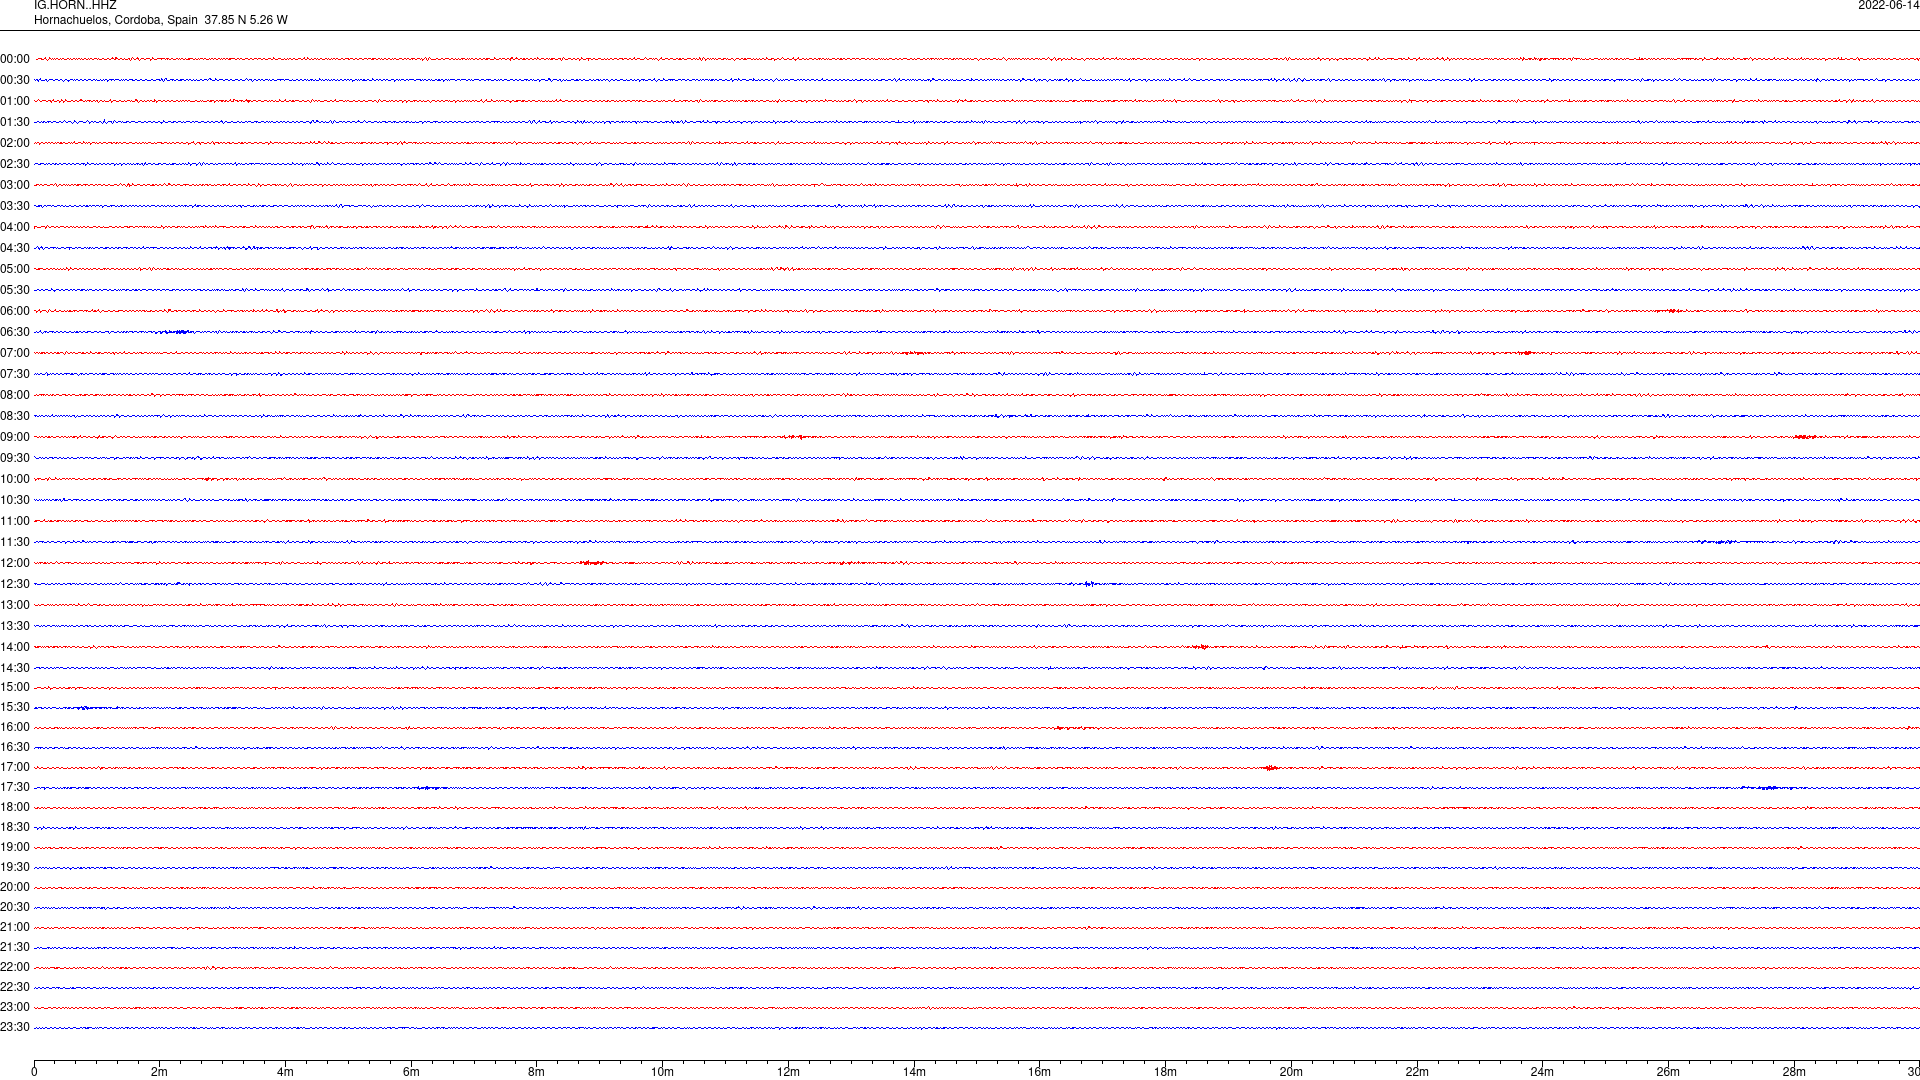
Task: Select the 02:30 time row label
Action: [x=15, y=164]
